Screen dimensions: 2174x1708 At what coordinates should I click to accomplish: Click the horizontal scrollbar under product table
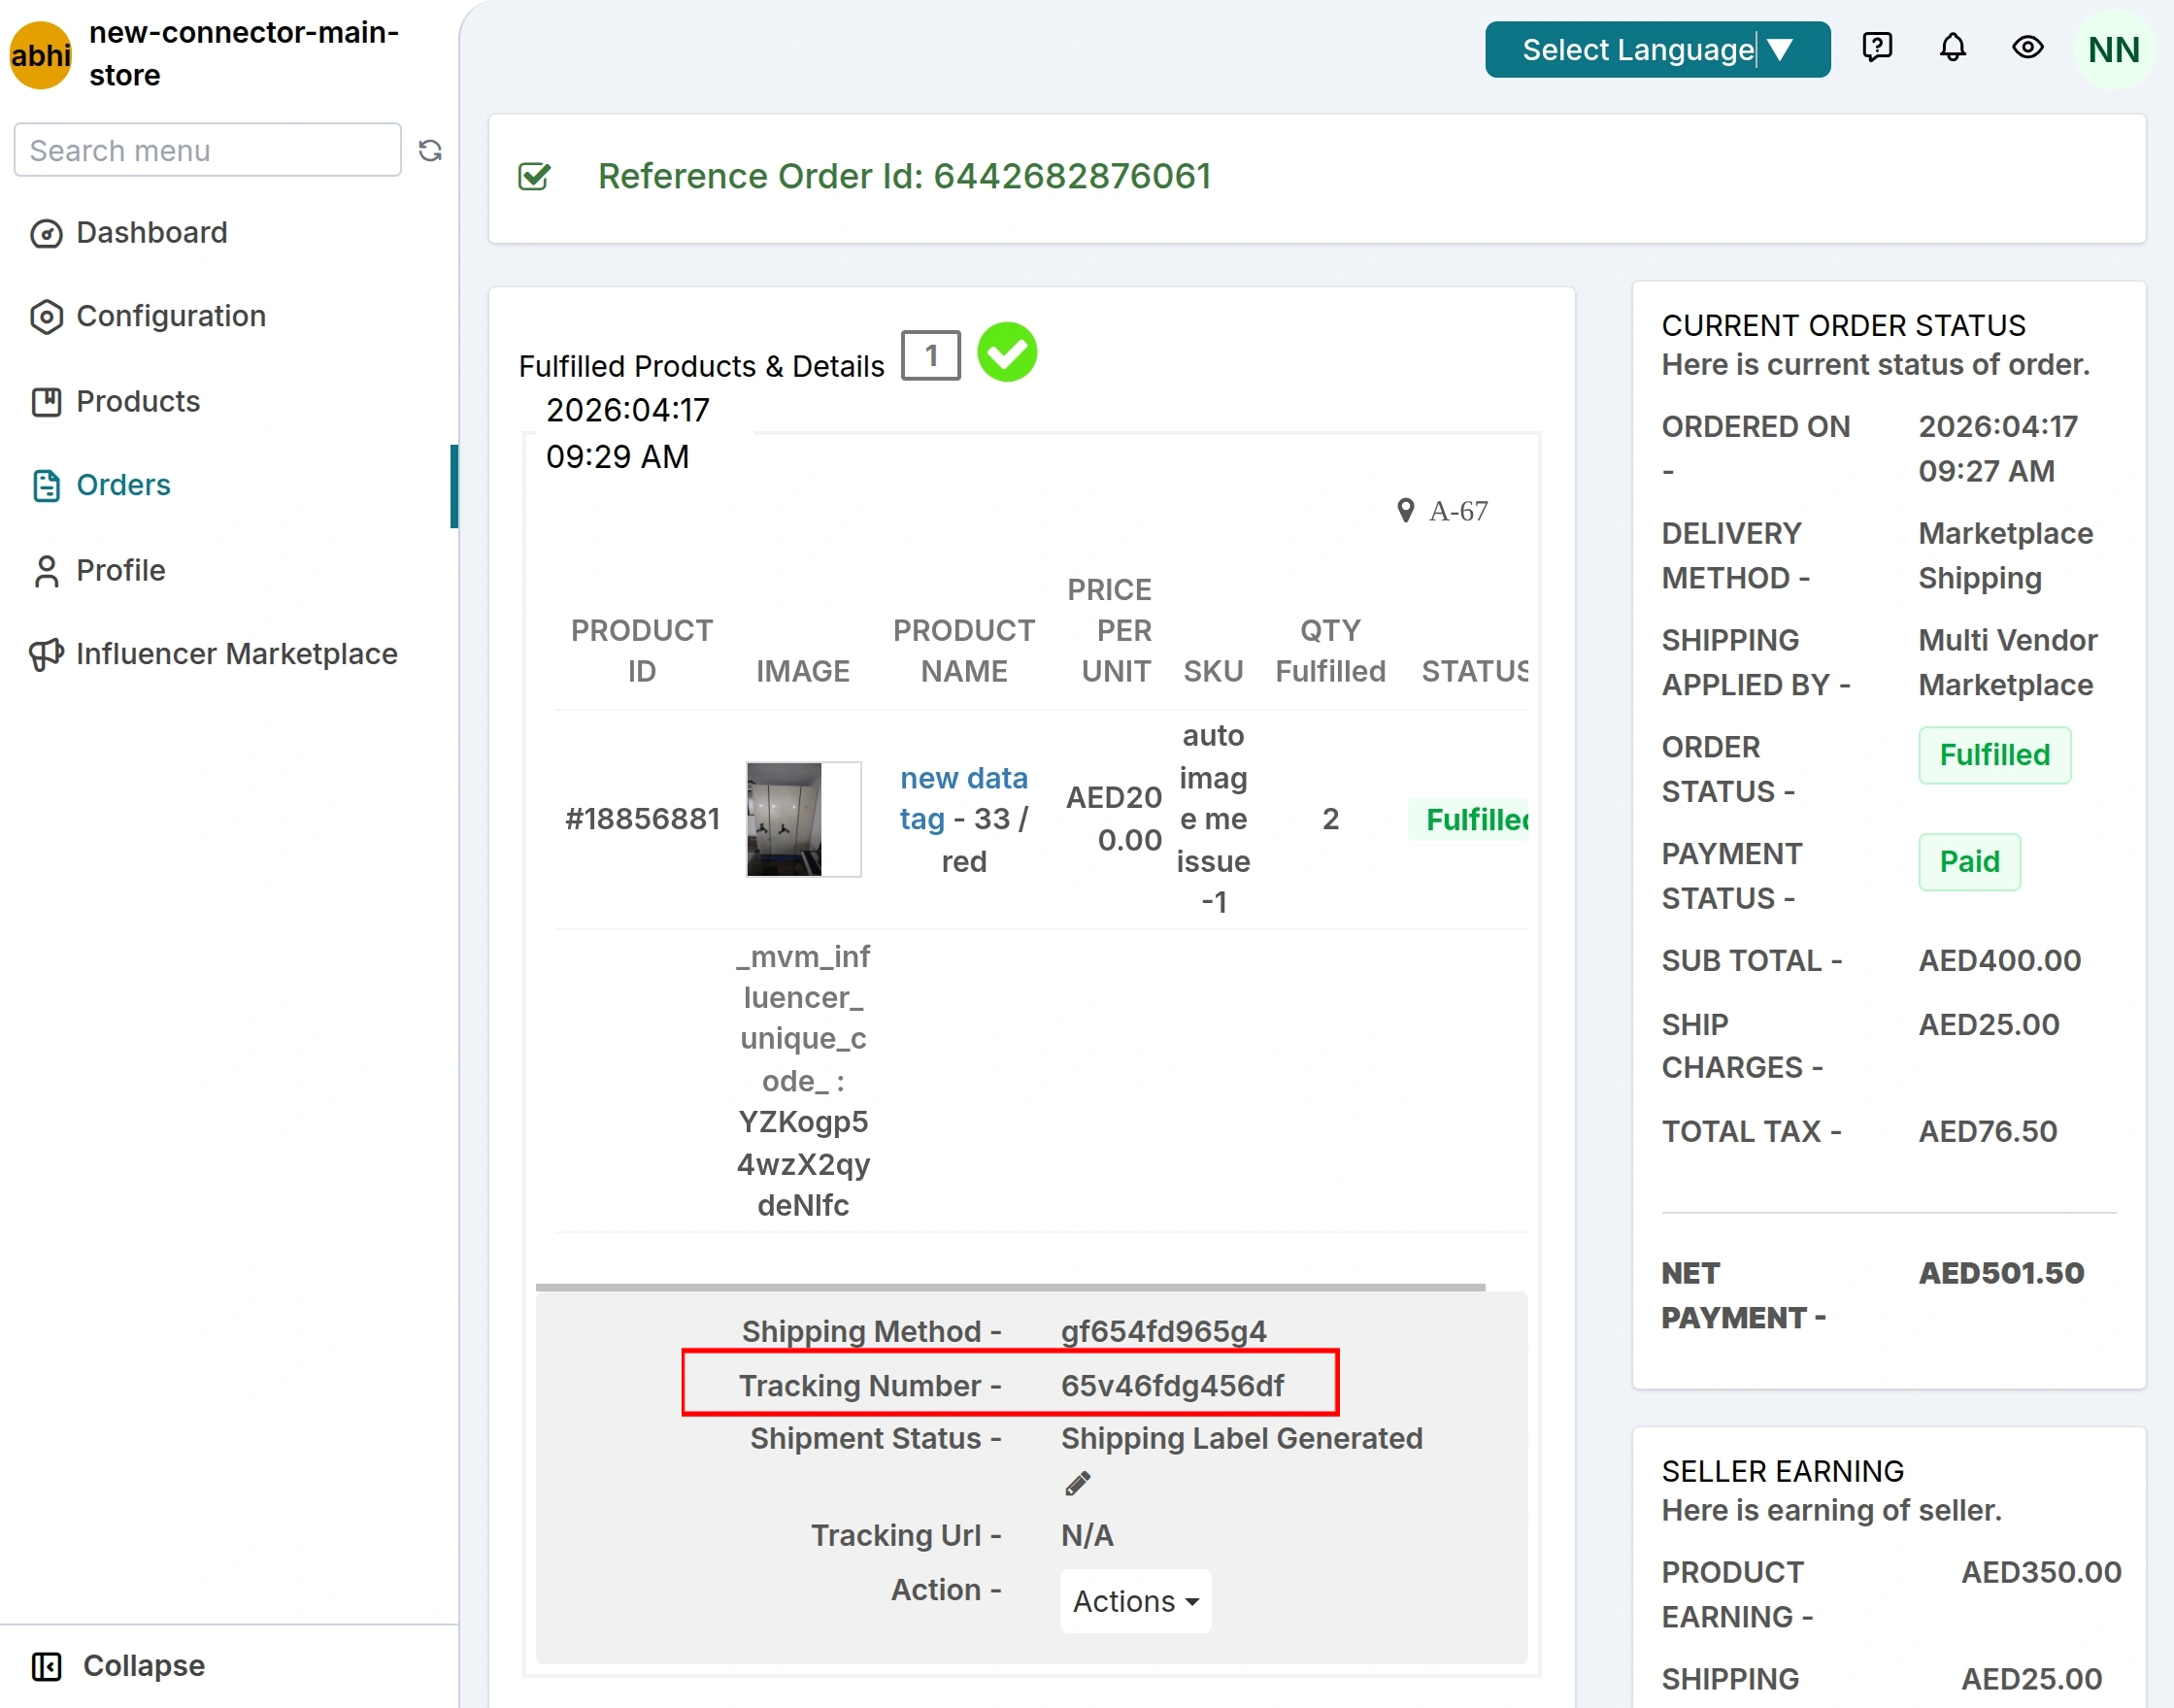click(x=1010, y=1286)
